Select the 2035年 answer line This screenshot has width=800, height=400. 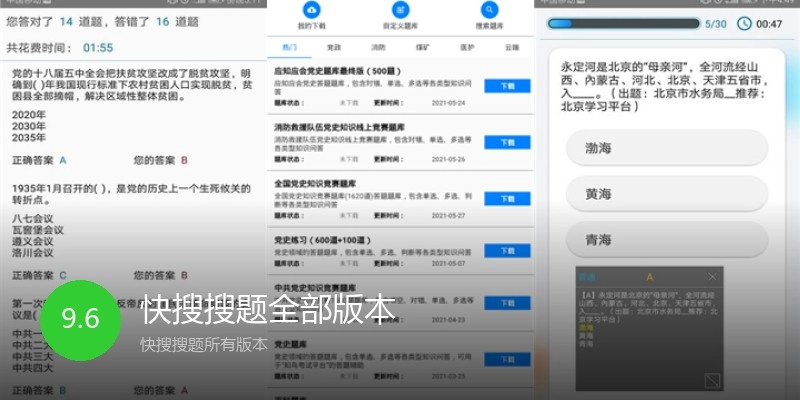coord(29,138)
